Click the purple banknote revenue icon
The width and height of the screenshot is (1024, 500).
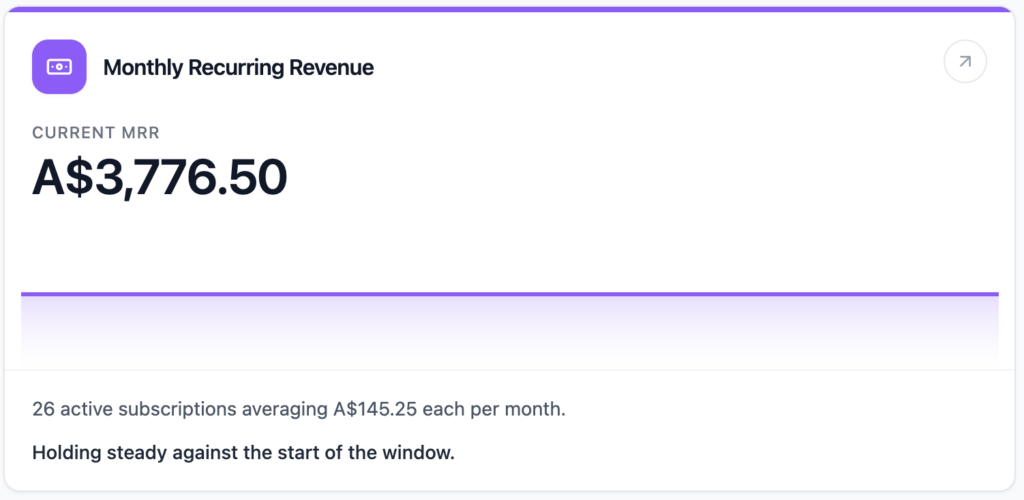tap(59, 67)
